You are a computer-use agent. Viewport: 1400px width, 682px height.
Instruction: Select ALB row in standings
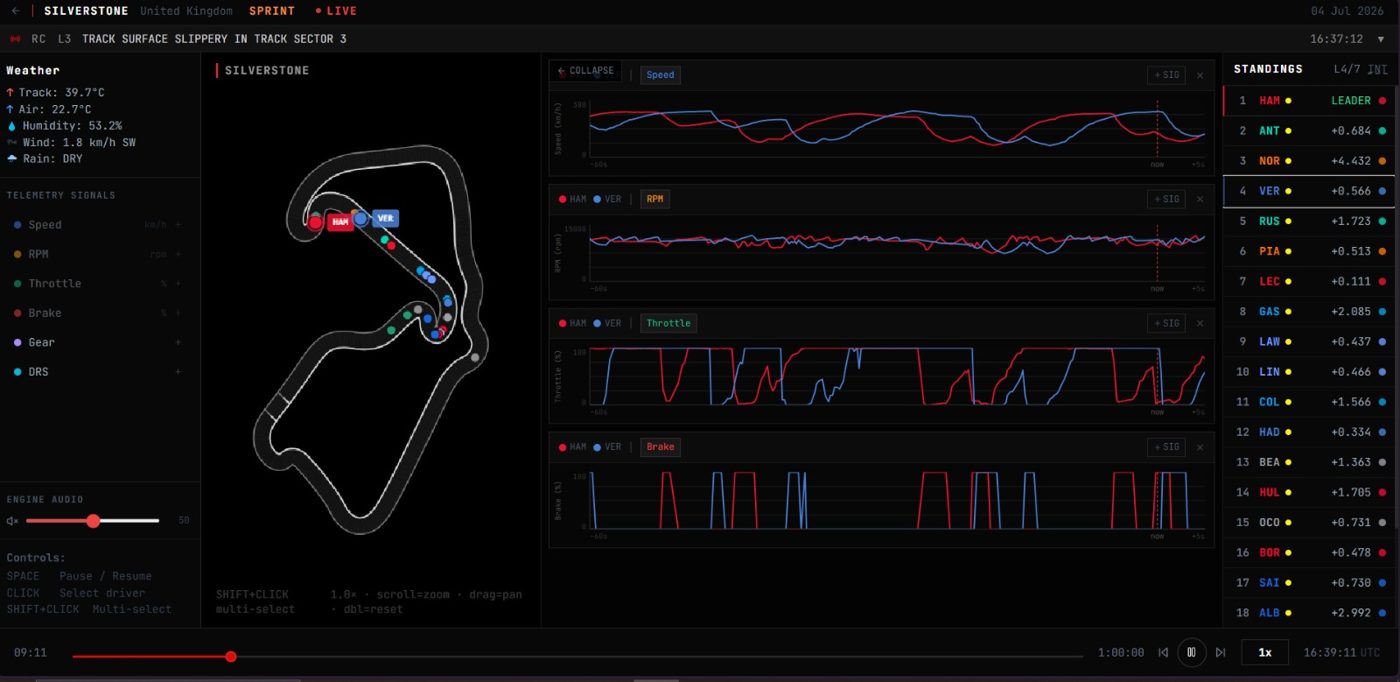(1311, 612)
